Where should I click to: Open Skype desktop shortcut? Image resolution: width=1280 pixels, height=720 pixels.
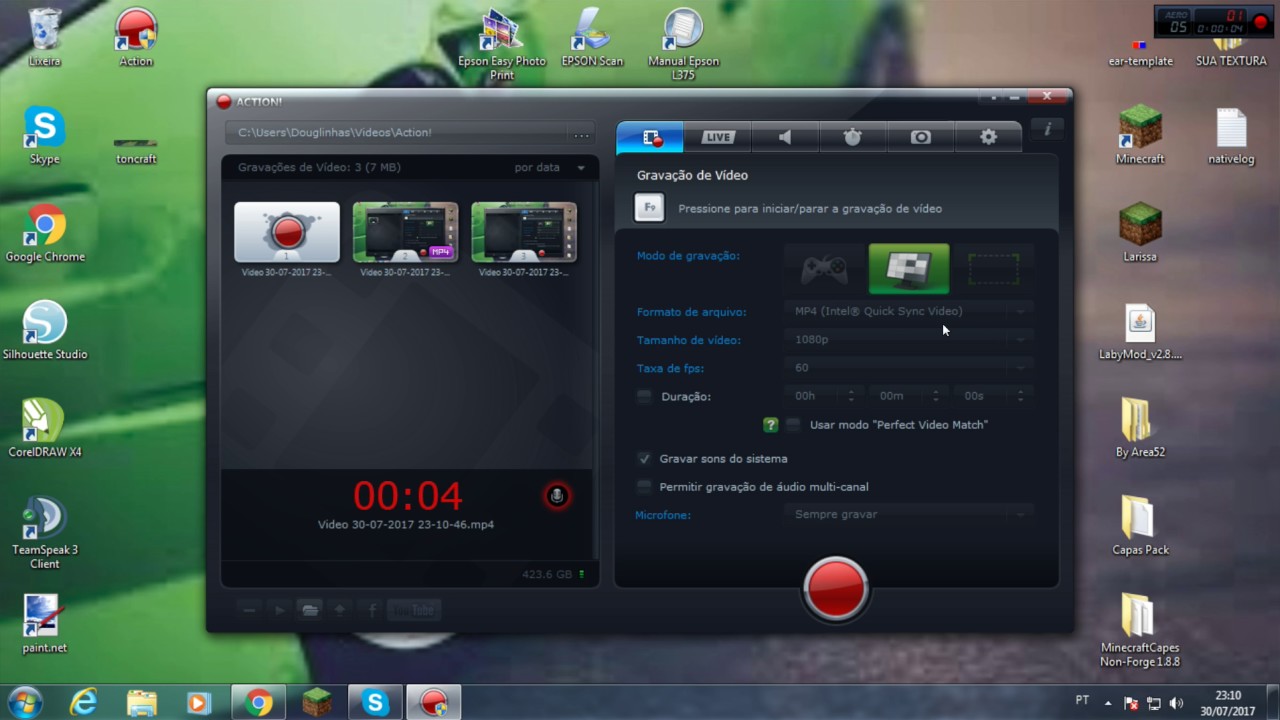coord(45,136)
